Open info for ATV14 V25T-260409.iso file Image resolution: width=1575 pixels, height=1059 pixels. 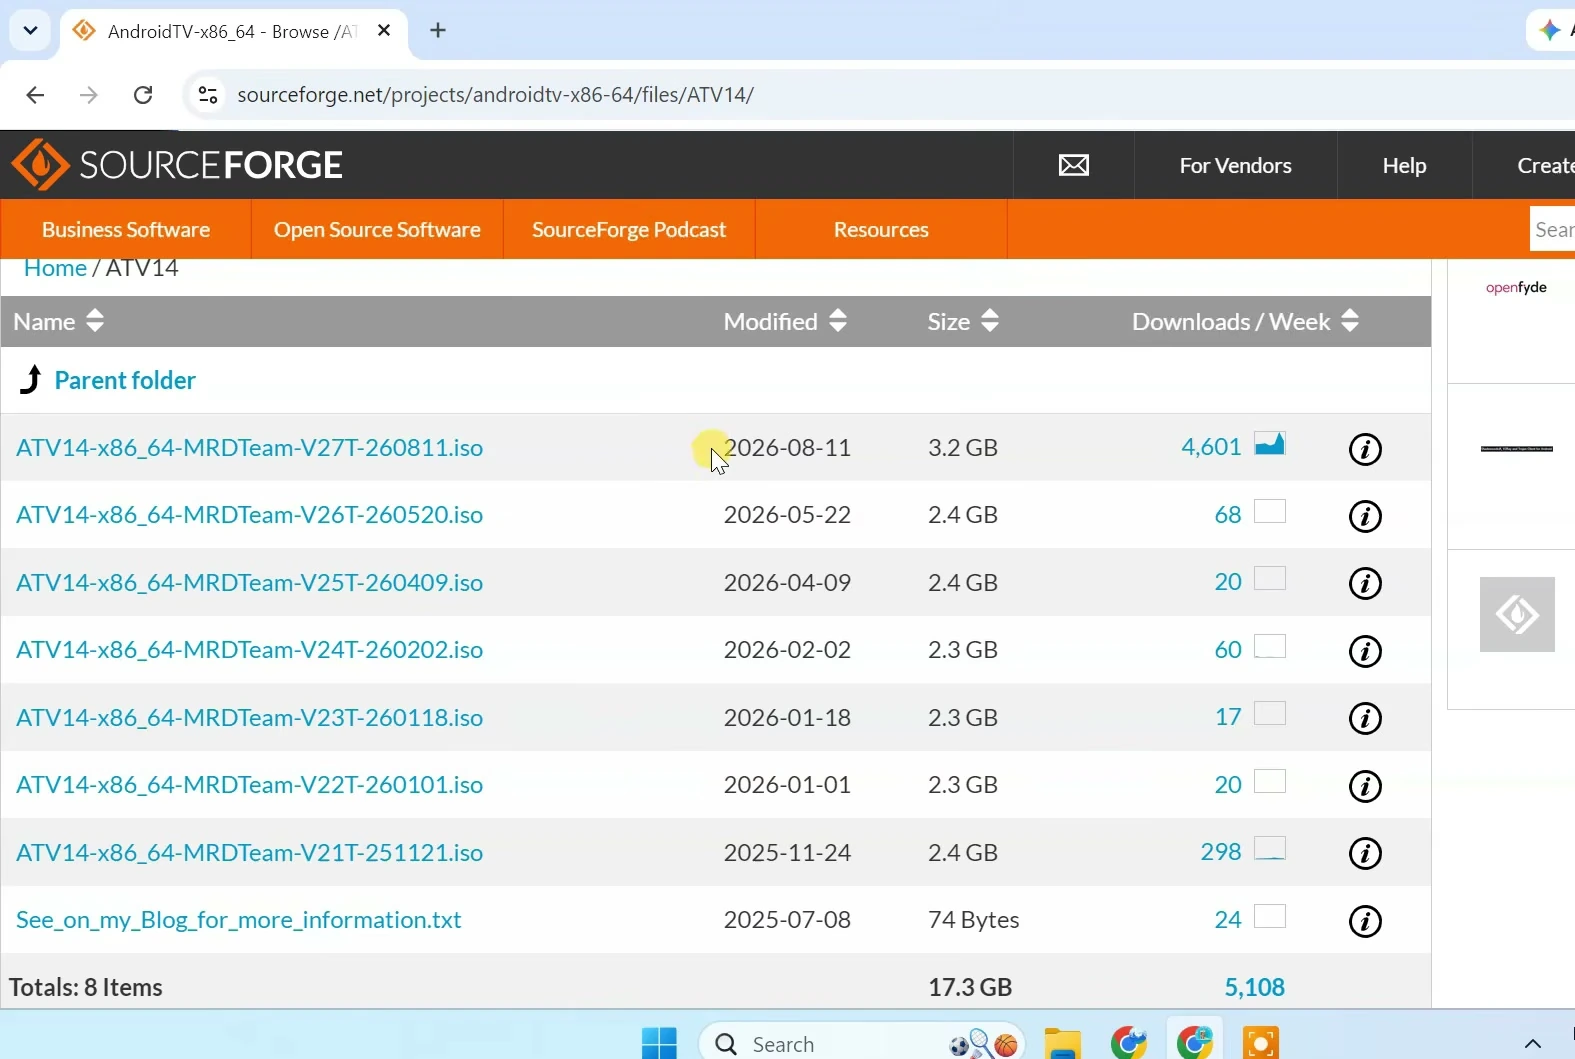pos(1365,583)
